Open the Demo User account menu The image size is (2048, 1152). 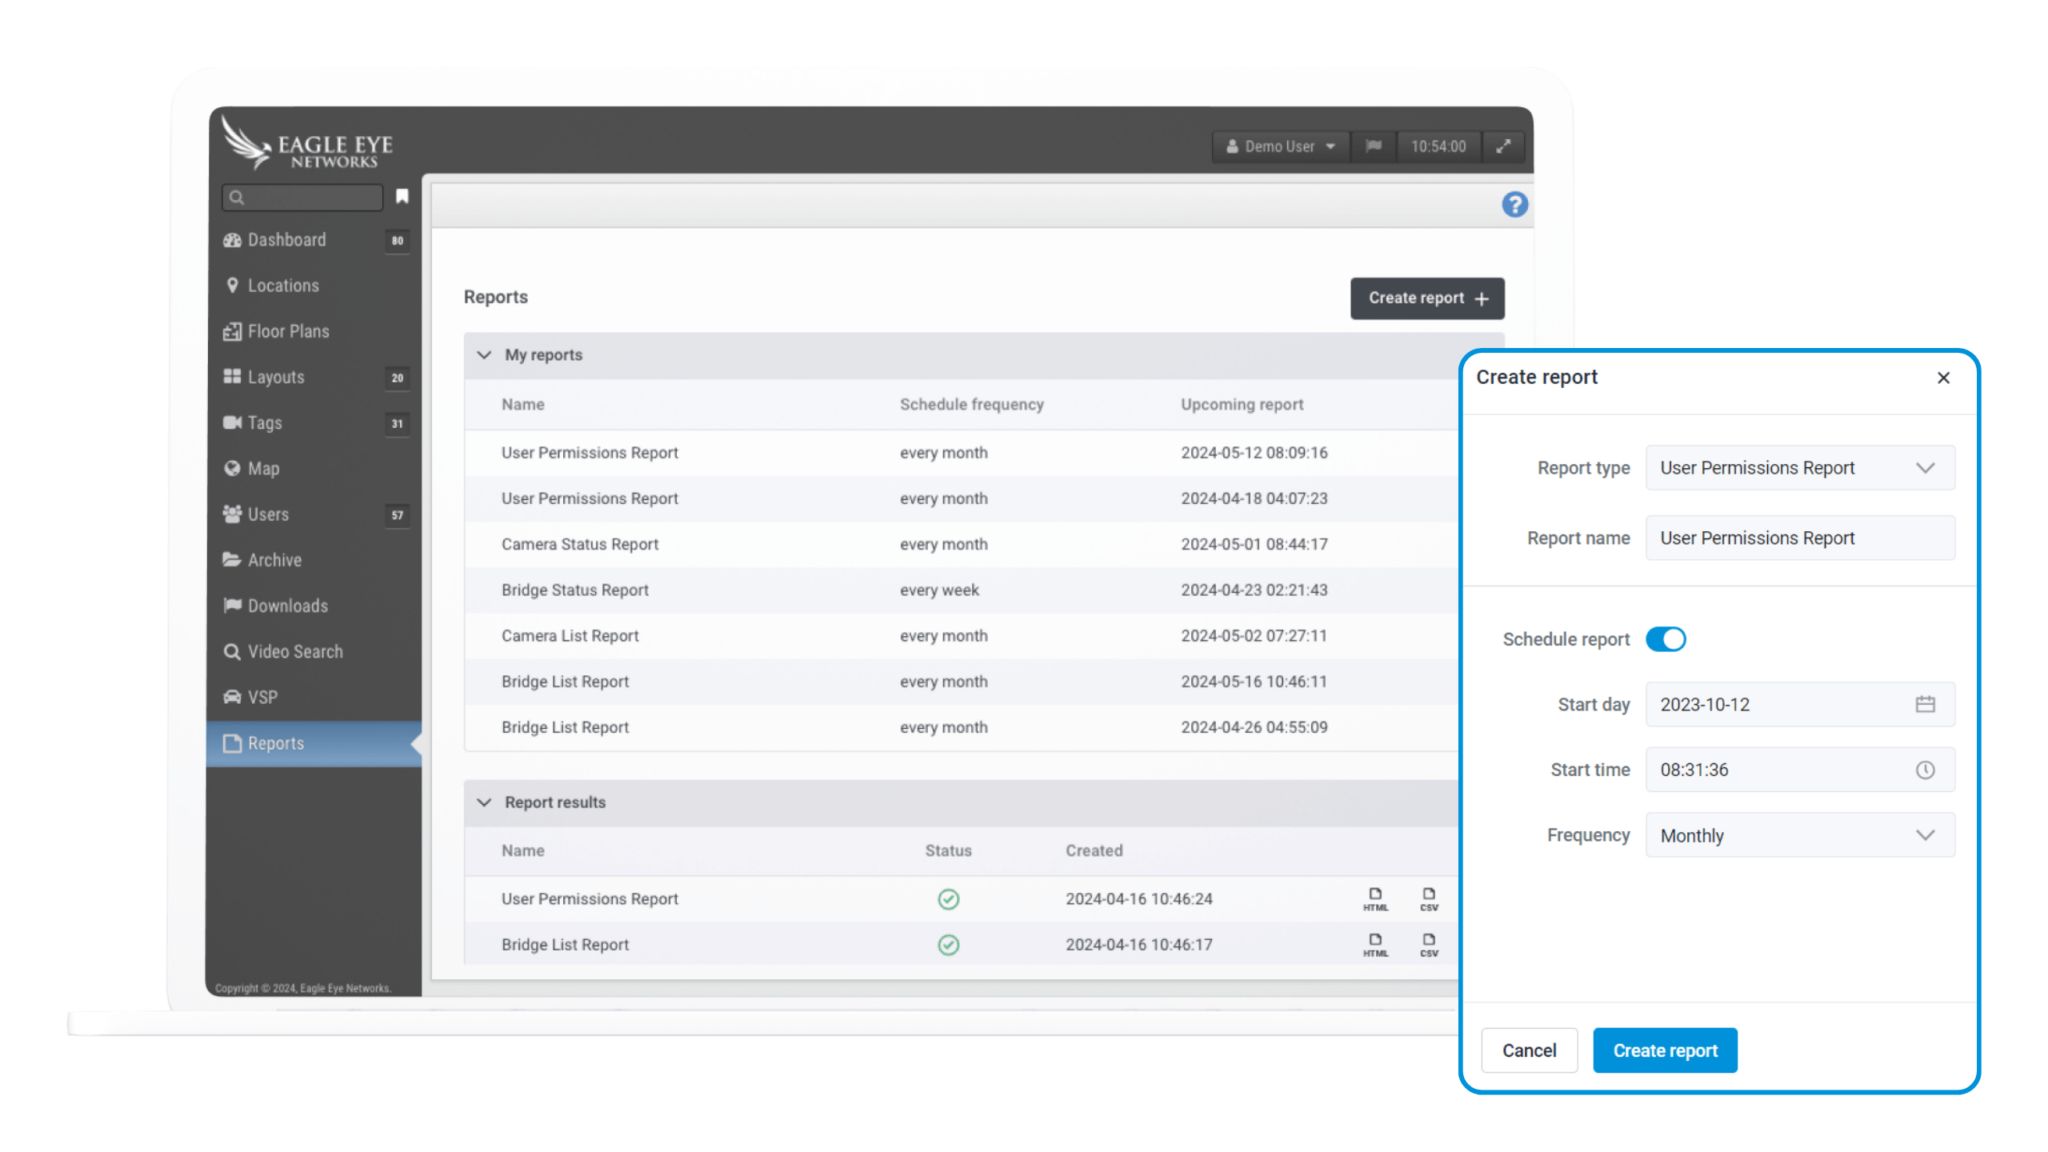(1280, 146)
